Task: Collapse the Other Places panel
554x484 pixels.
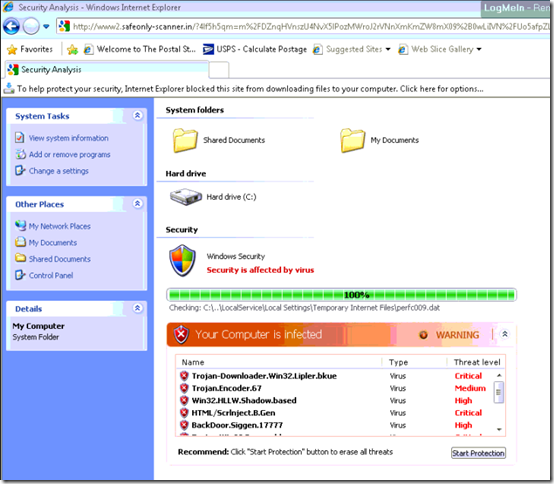Action: click(x=137, y=203)
